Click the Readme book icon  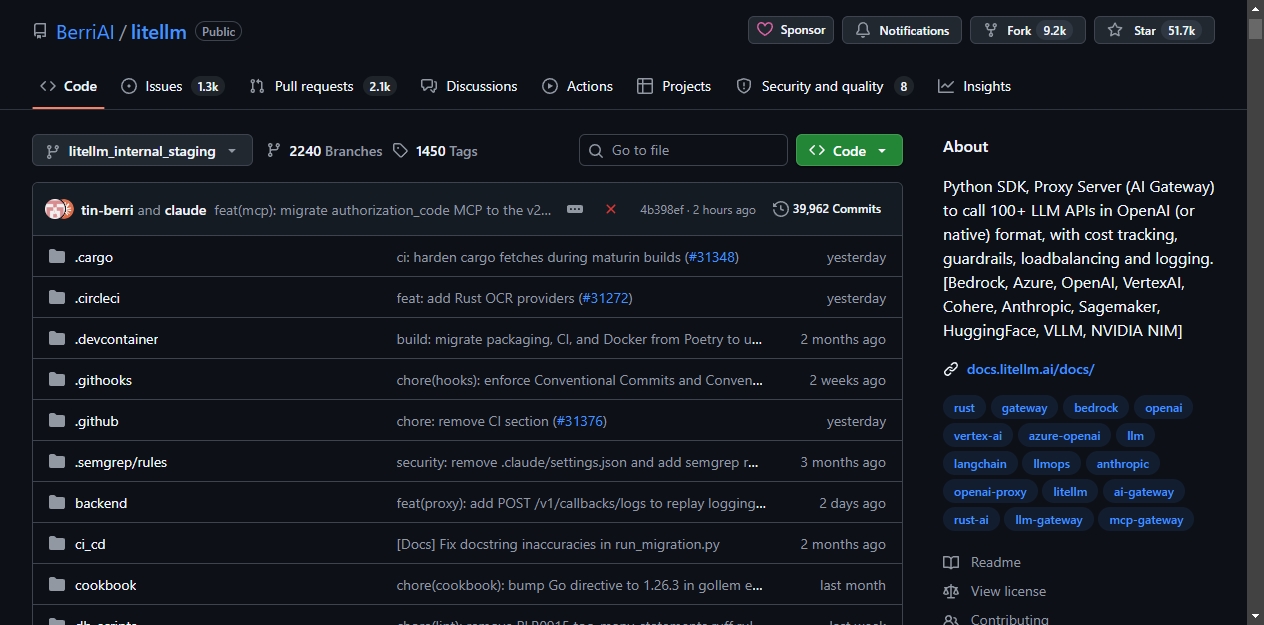[951, 562]
